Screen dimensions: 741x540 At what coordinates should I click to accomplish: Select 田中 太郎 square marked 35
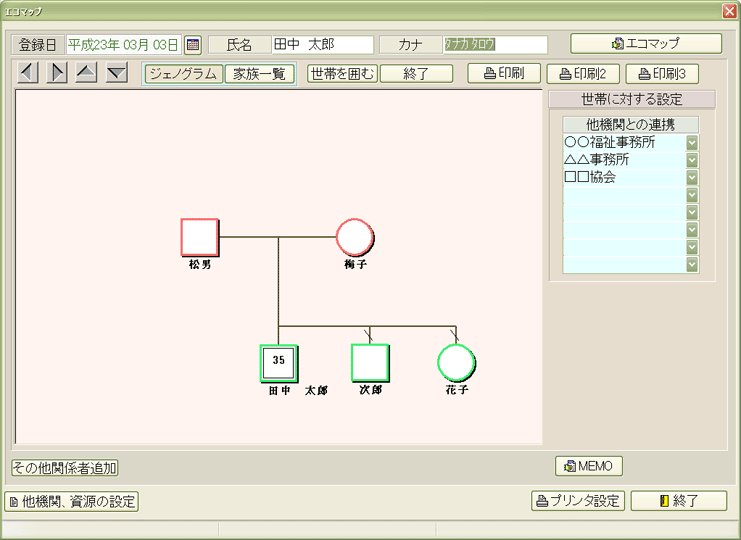tap(278, 363)
